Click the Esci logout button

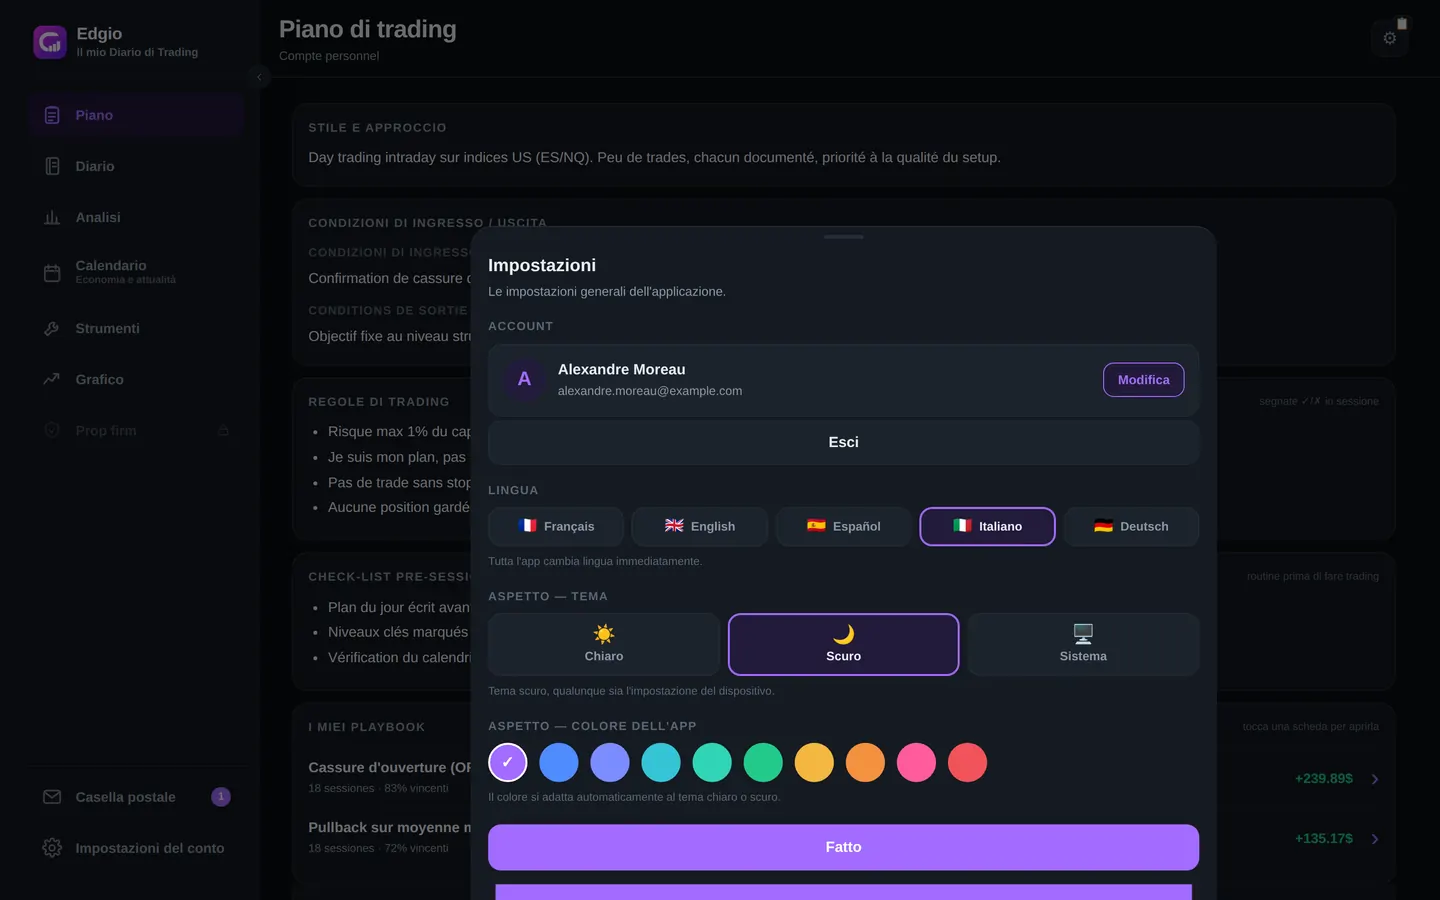click(843, 442)
